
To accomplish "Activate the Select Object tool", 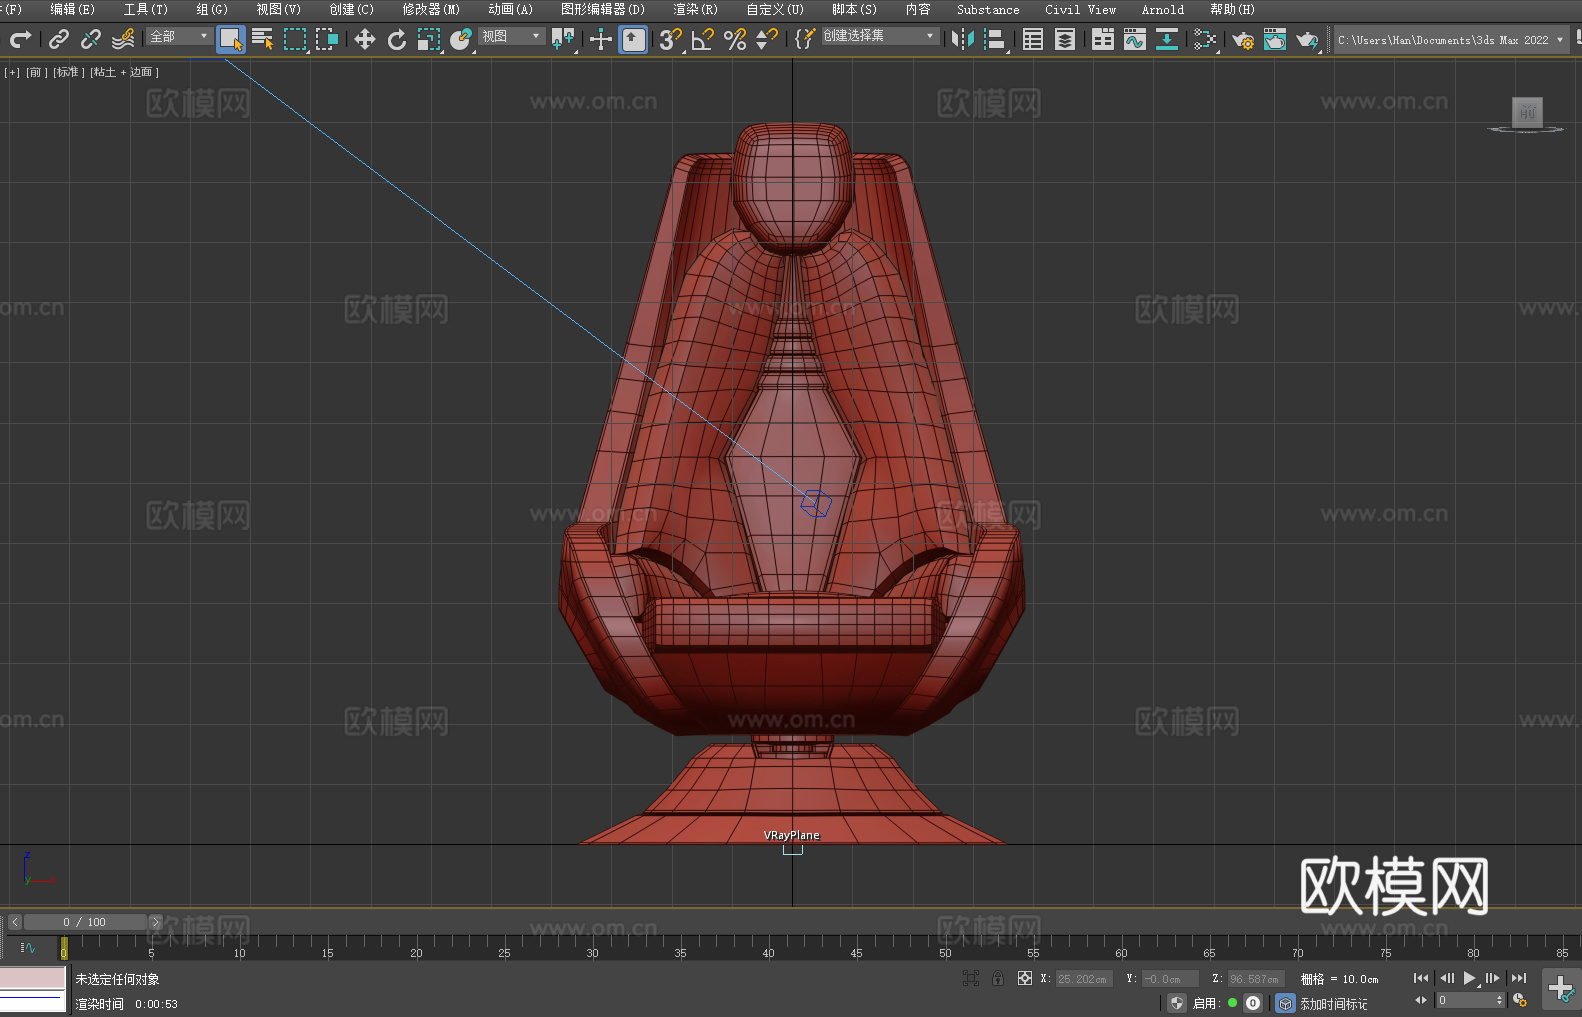I will point(231,39).
